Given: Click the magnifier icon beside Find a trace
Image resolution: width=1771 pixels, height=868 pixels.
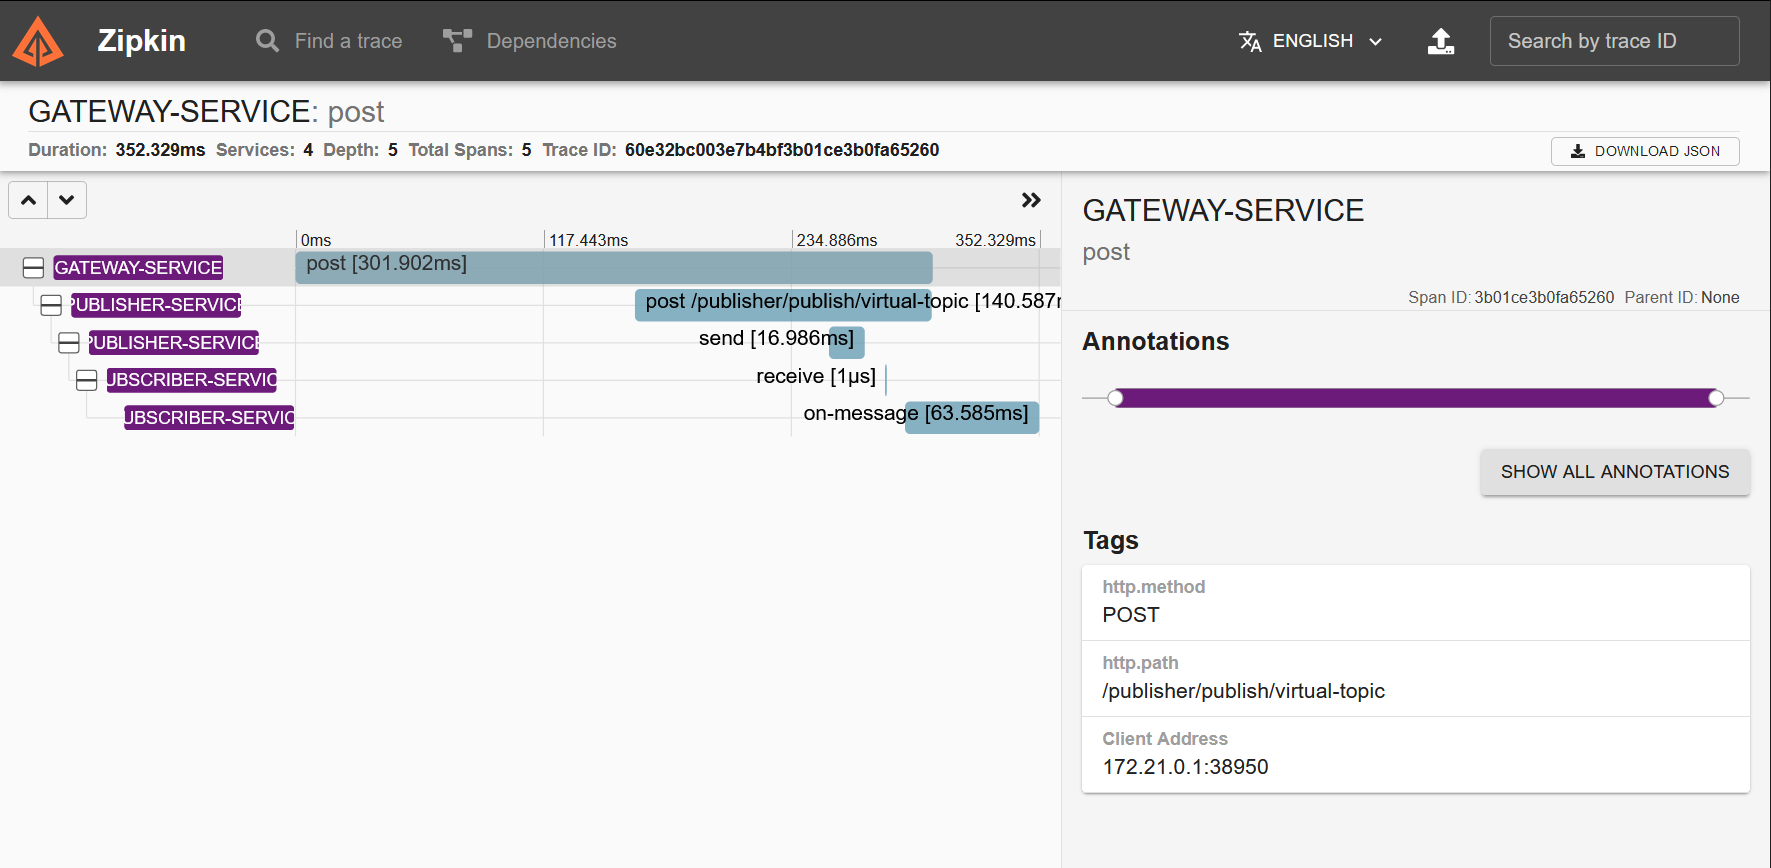Looking at the screenshot, I should (x=267, y=41).
